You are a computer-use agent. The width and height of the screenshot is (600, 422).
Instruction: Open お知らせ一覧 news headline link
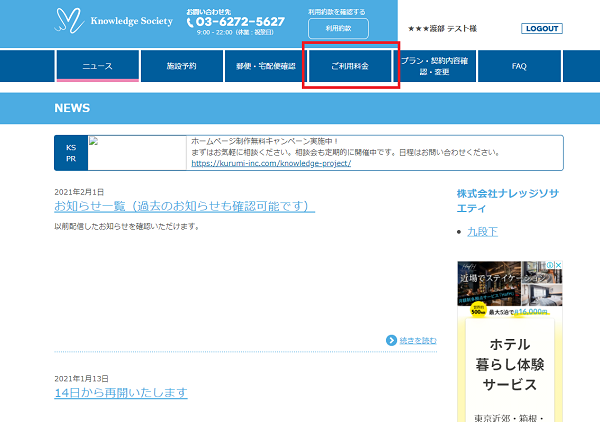click(x=184, y=206)
